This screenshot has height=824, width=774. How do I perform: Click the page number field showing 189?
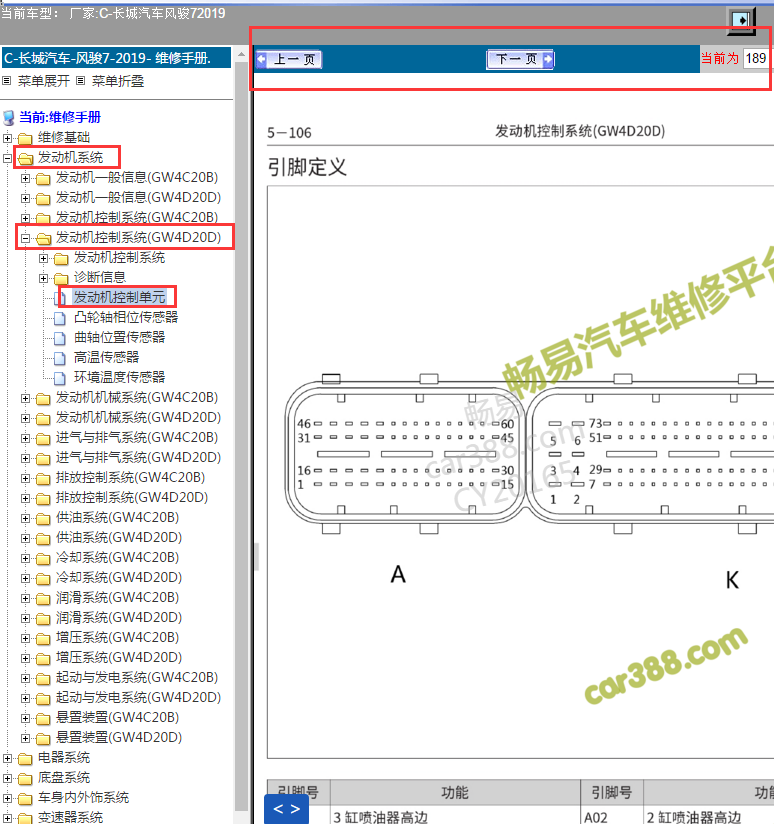coord(756,58)
